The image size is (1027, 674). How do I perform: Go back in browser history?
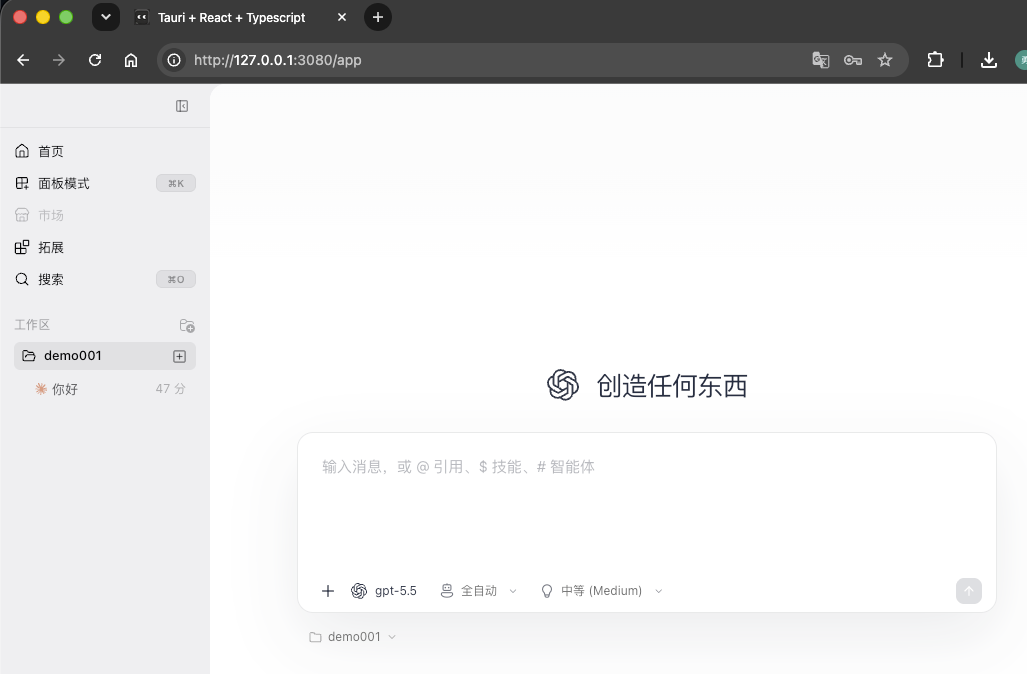[23, 60]
